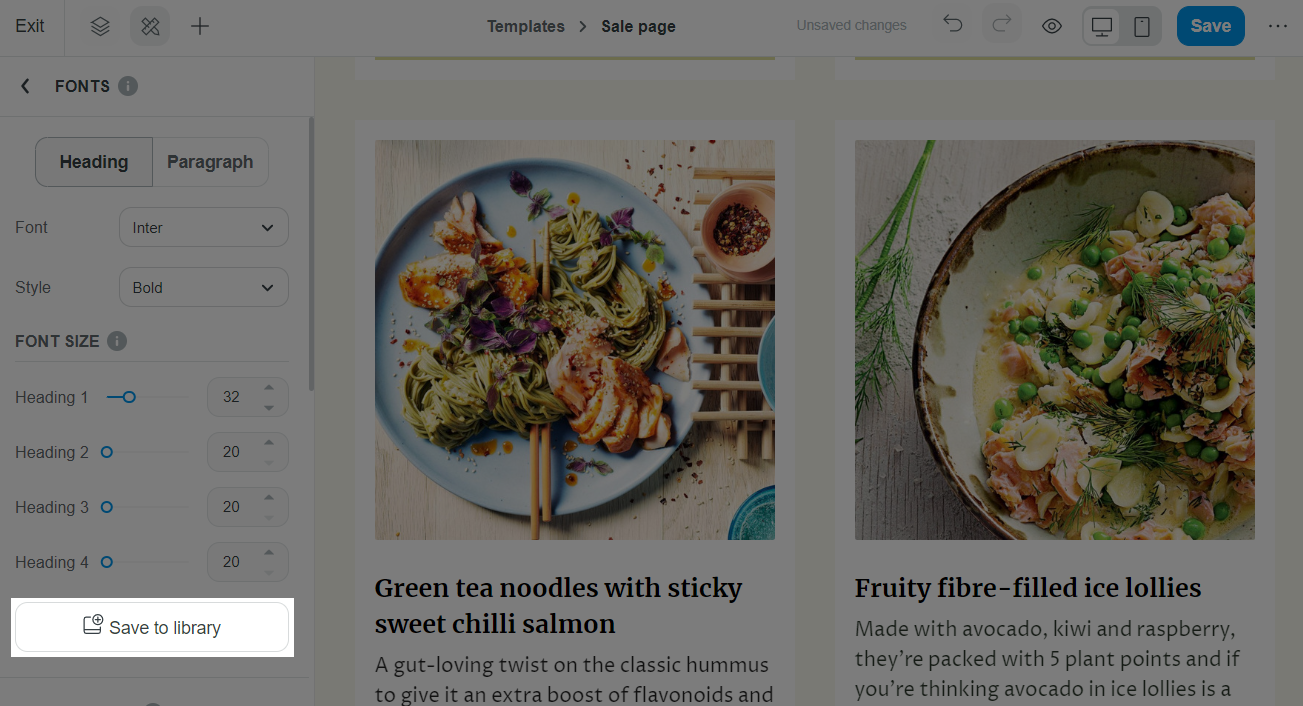Viewport: 1303px width, 706px height.
Task: Switch to the Paragraph tab
Action: [210, 162]
